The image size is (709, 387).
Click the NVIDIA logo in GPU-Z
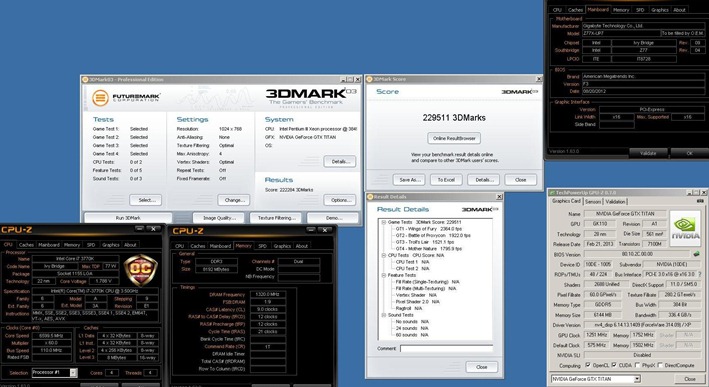click(685, 228)
